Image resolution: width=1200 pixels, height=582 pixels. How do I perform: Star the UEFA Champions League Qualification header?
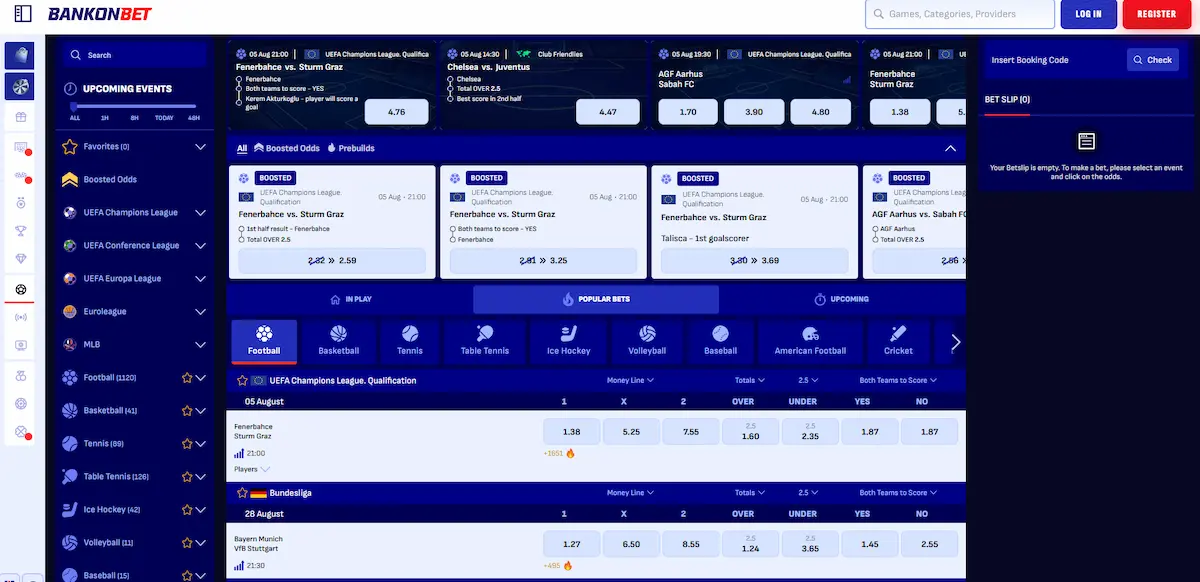tap(242, 381)
